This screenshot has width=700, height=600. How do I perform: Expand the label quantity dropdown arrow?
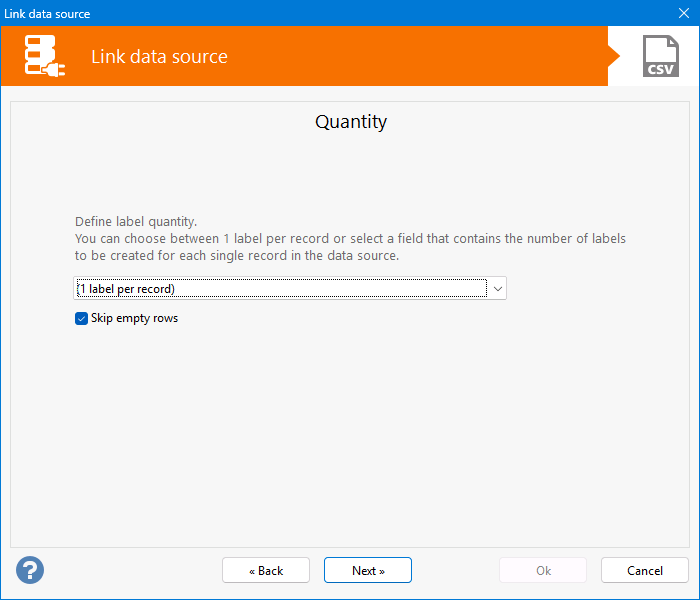498,289
